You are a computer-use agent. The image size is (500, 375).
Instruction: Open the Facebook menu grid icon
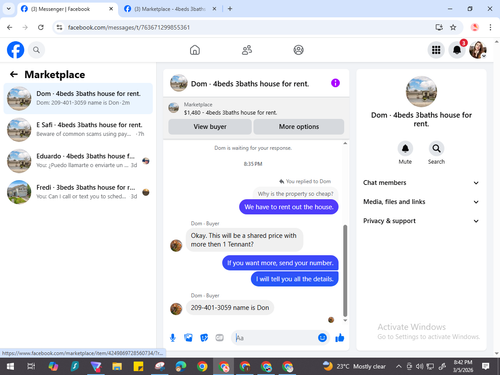[436, 50]
